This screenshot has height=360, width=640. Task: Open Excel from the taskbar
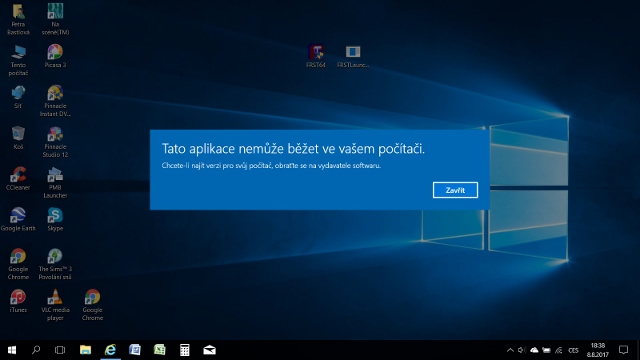click(x=160, y=350)
